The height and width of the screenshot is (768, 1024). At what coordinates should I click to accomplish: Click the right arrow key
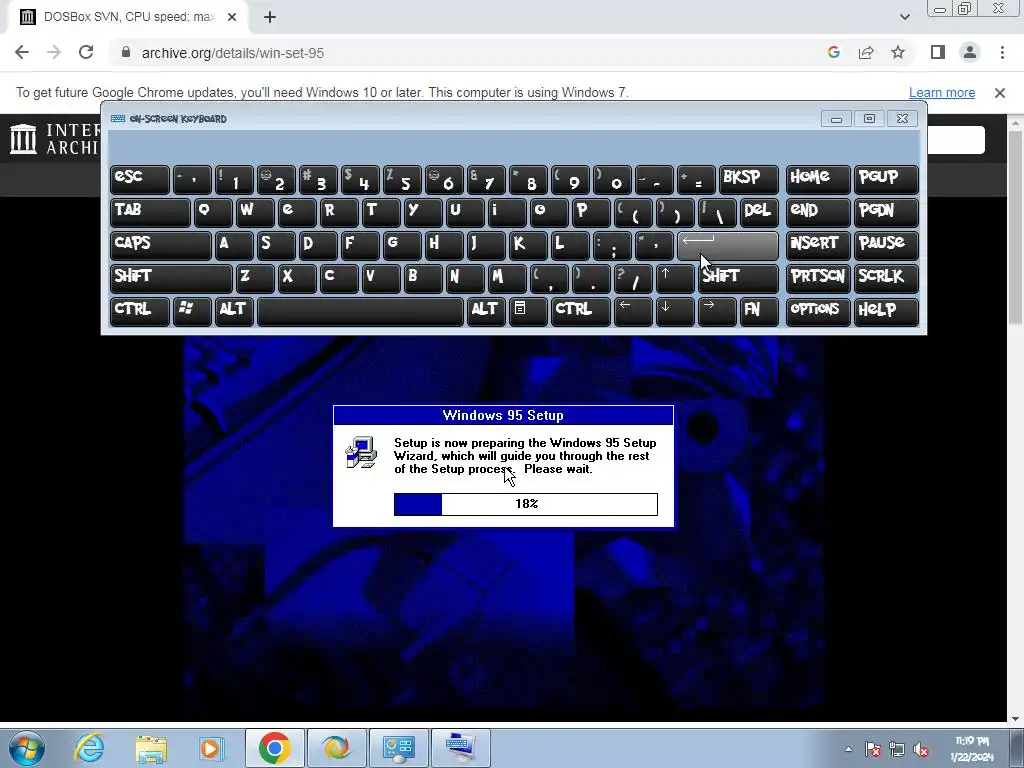[717, 312]
